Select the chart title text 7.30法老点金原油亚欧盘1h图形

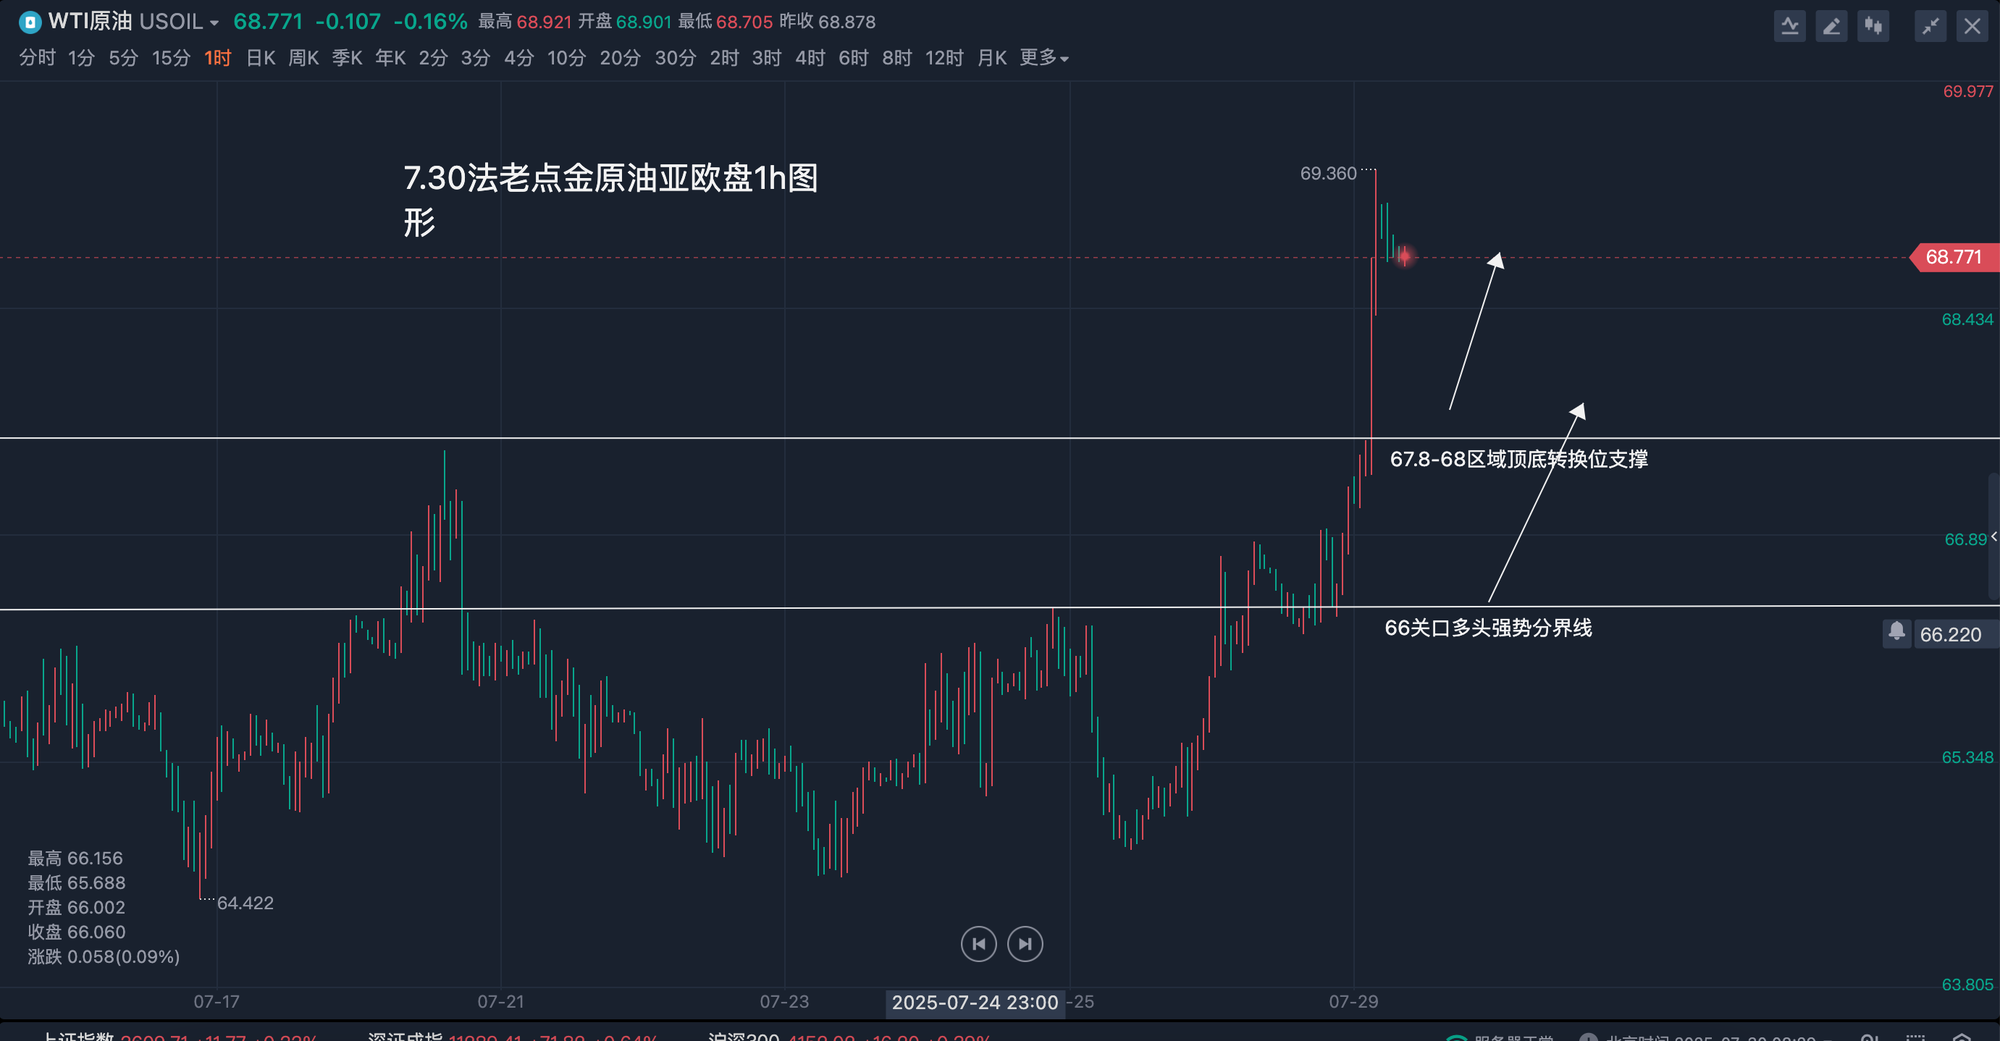(611, 200)
